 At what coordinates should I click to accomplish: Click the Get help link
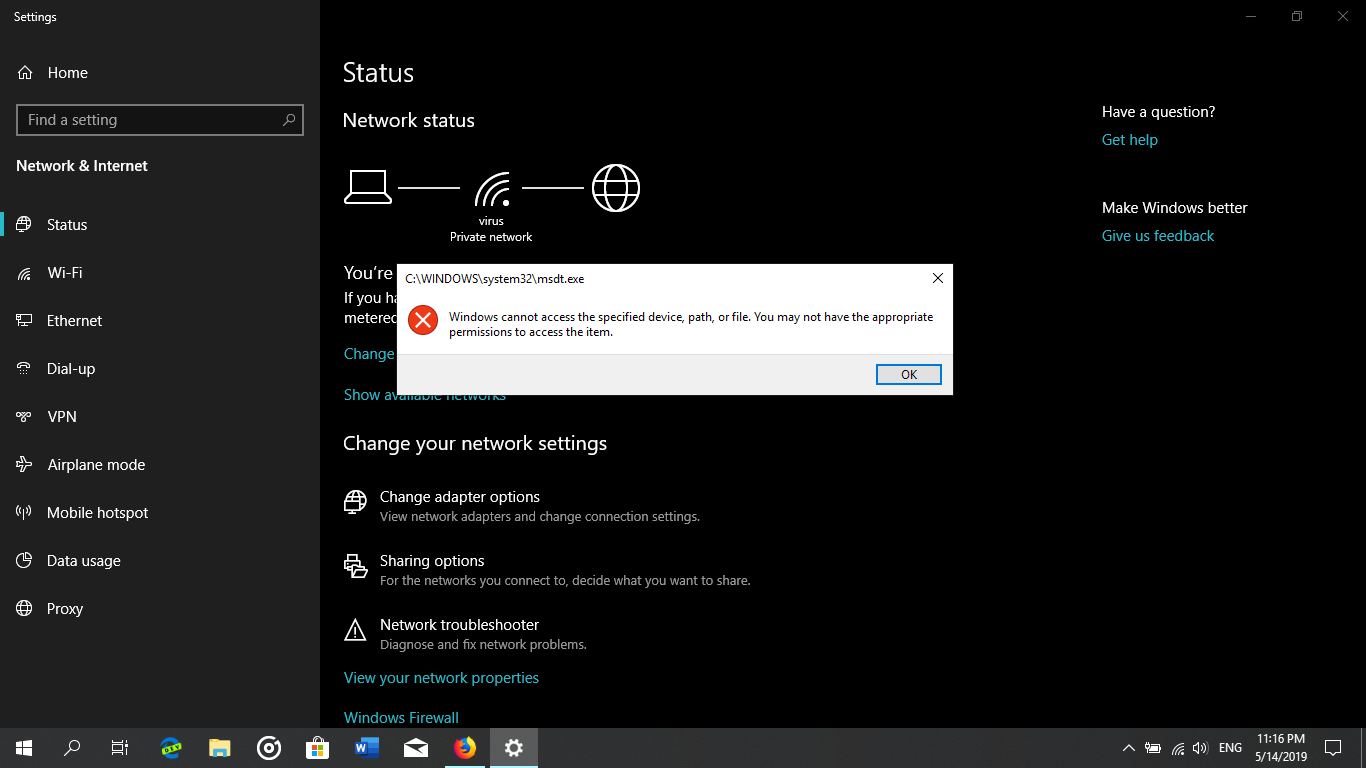1130,140
